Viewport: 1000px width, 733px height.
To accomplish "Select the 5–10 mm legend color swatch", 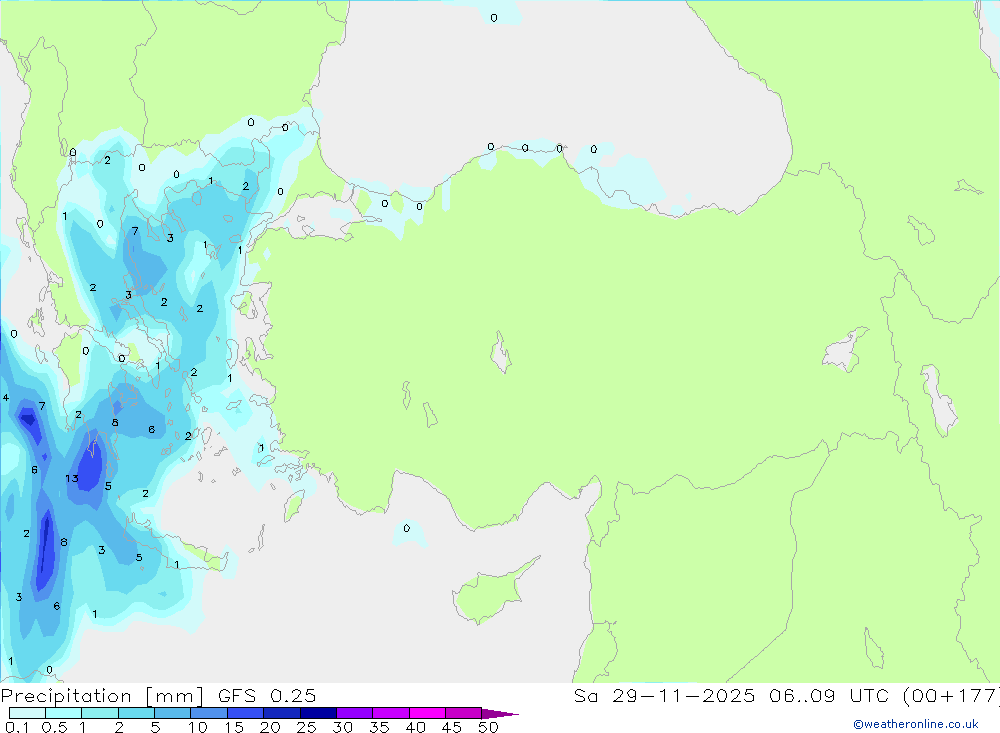I will coord(173,713).
